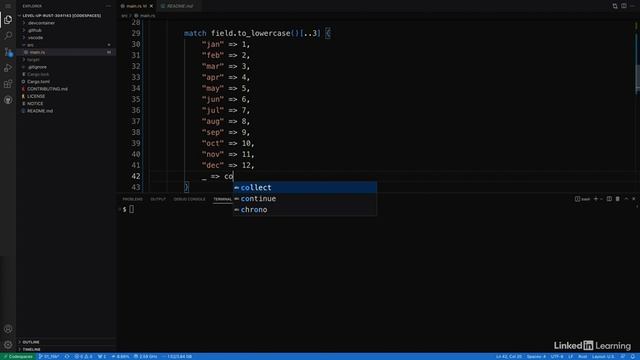
Task: Open the Run and Debug view
Action: pyautogui.click(x=8, y=68)
